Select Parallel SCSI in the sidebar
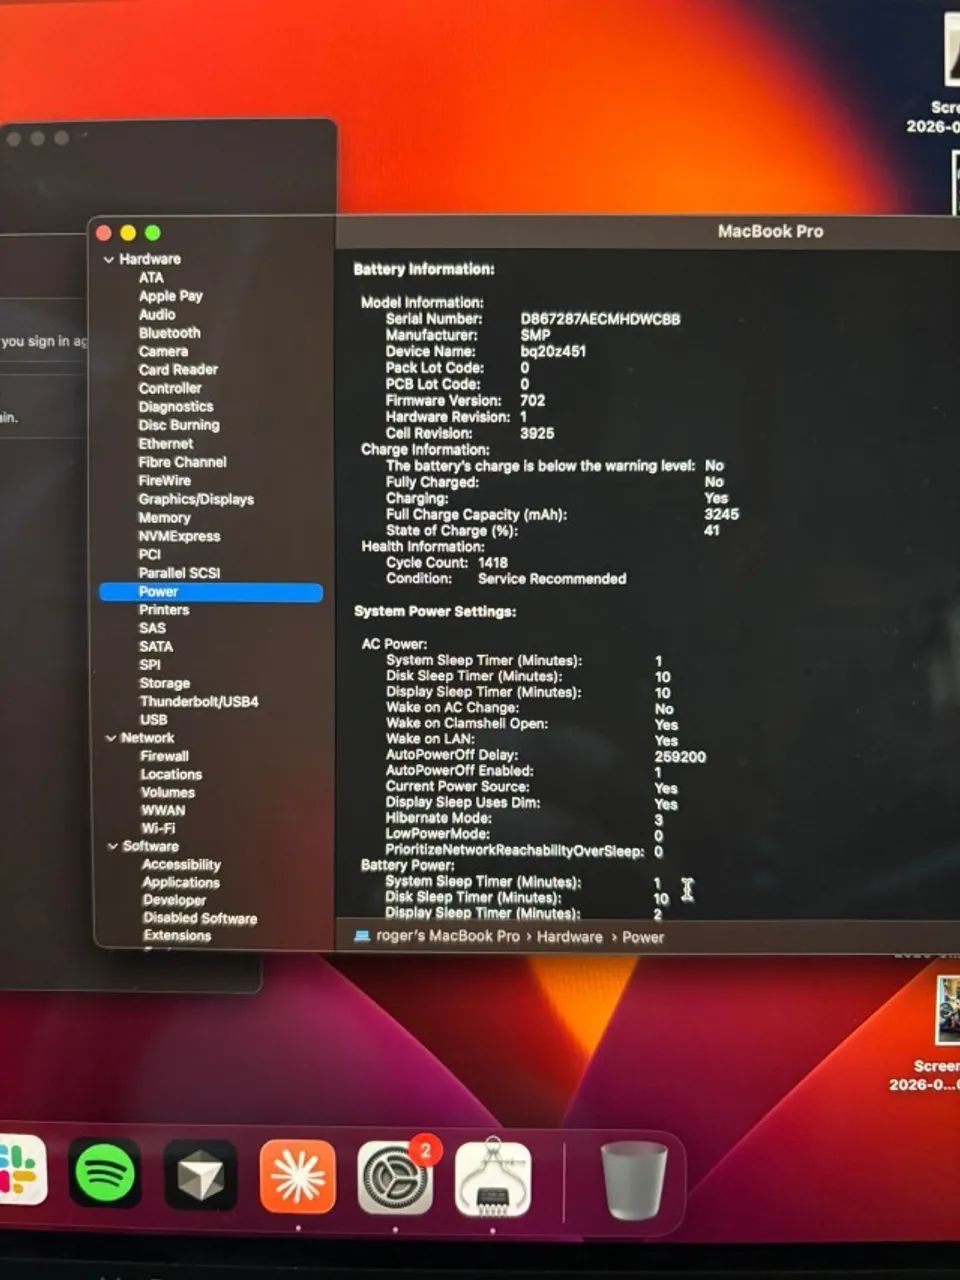 [x=179, y=573]
